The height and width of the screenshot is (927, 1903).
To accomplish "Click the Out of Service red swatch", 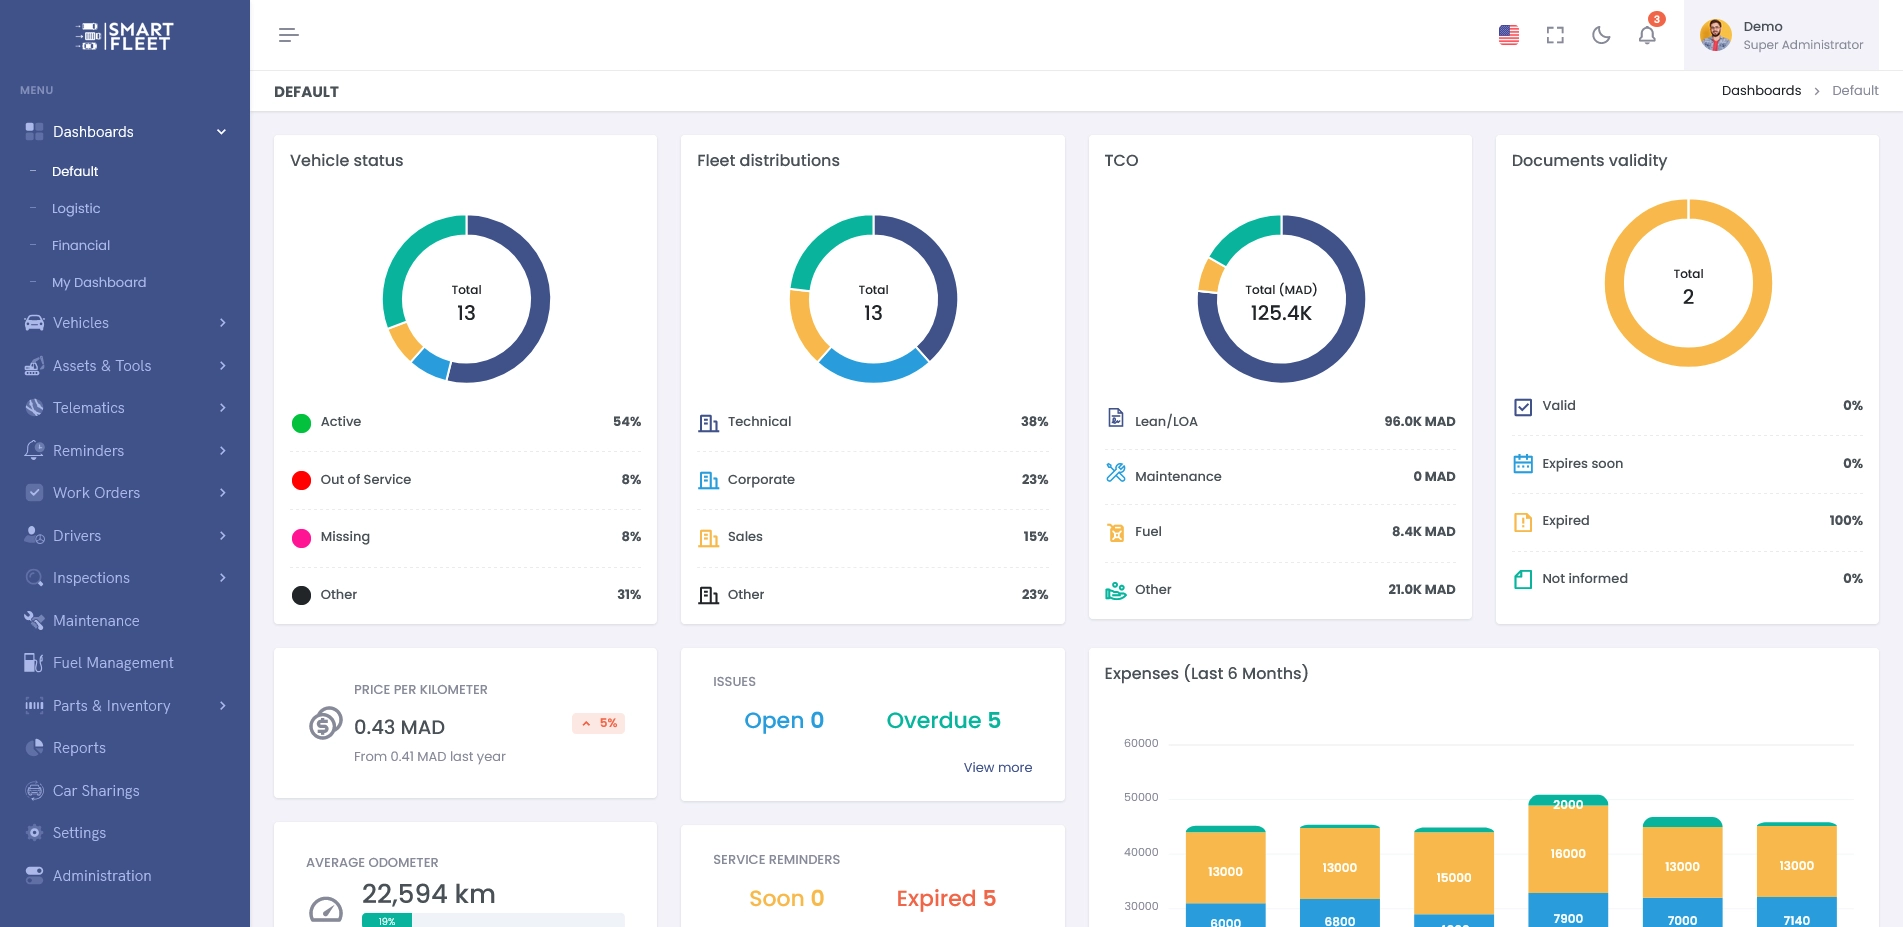I will [301, 480].
